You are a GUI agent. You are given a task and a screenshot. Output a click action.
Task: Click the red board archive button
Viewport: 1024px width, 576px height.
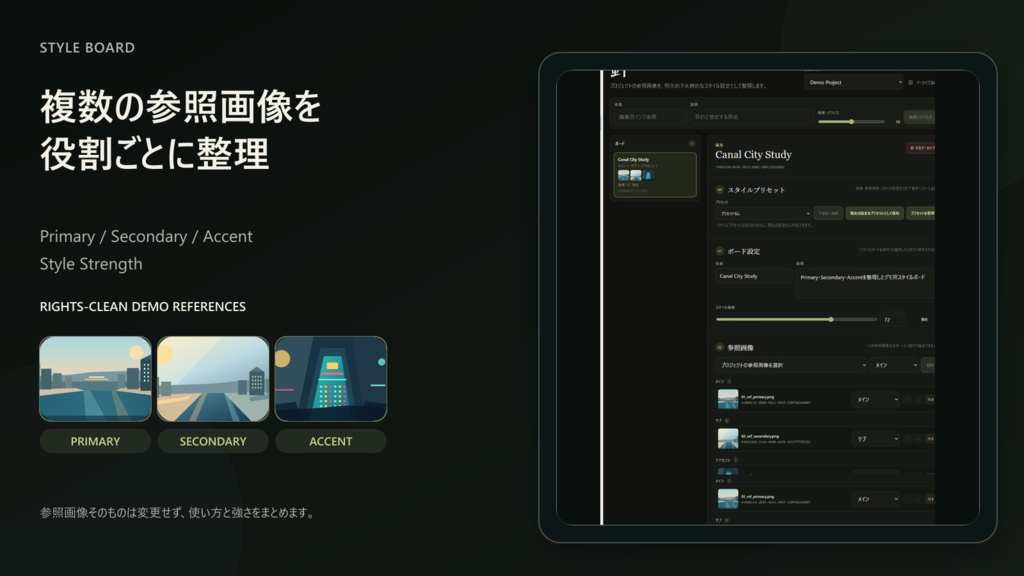click(921, 148)
